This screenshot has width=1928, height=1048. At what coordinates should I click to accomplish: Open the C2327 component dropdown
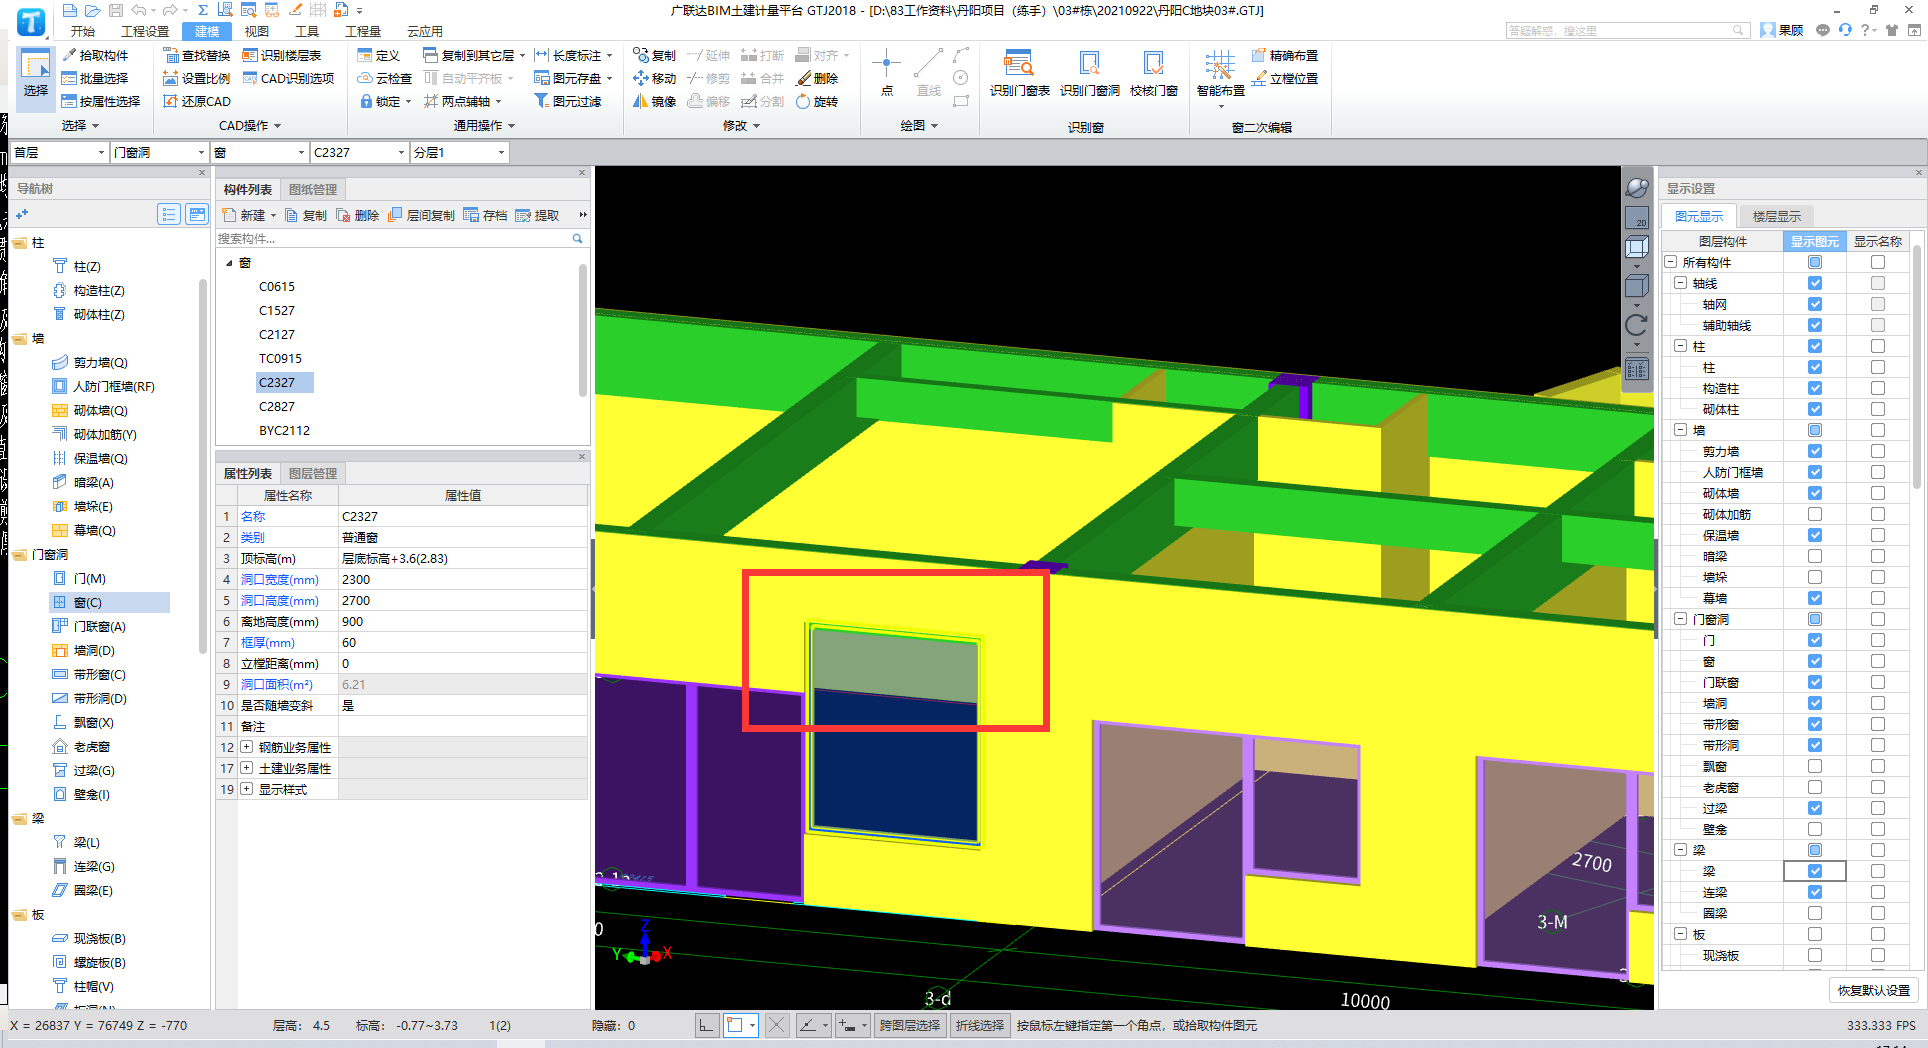[359, 152]
